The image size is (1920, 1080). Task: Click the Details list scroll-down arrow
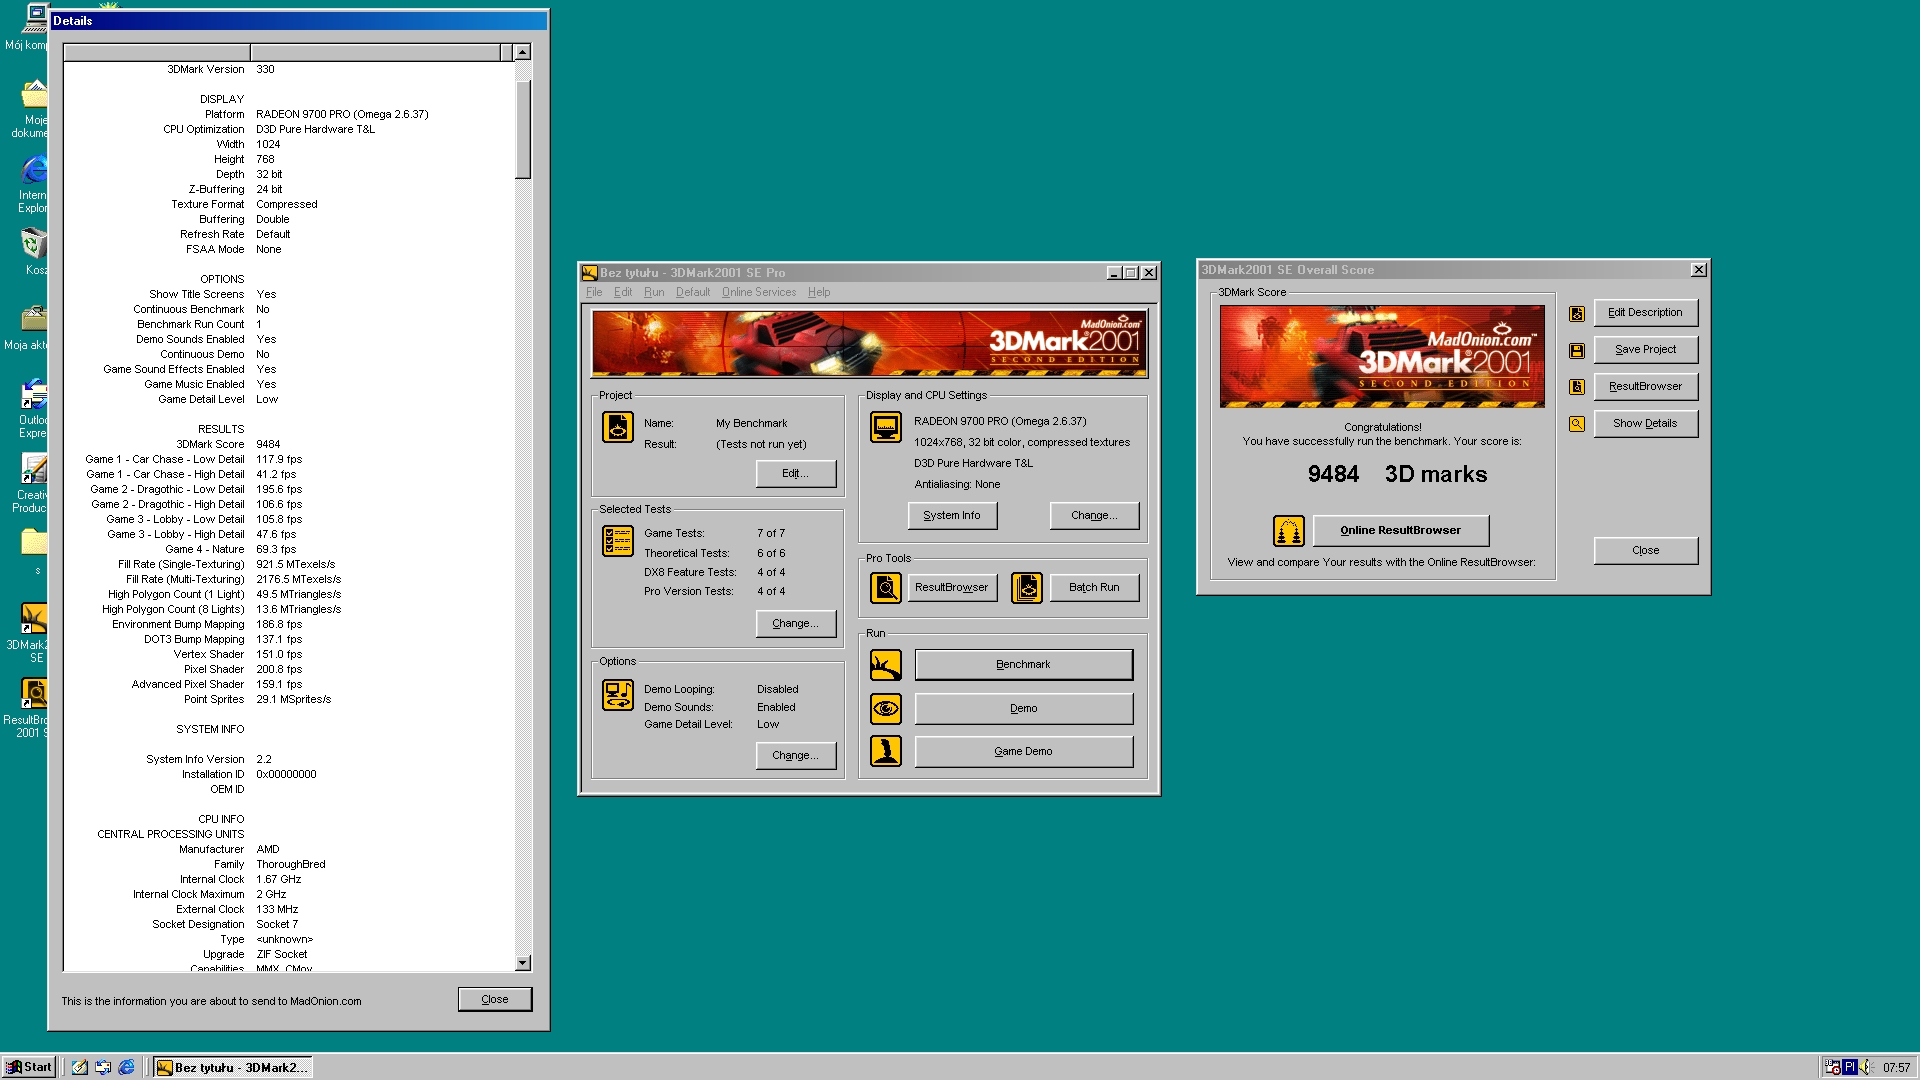click(x=523, y=963)
